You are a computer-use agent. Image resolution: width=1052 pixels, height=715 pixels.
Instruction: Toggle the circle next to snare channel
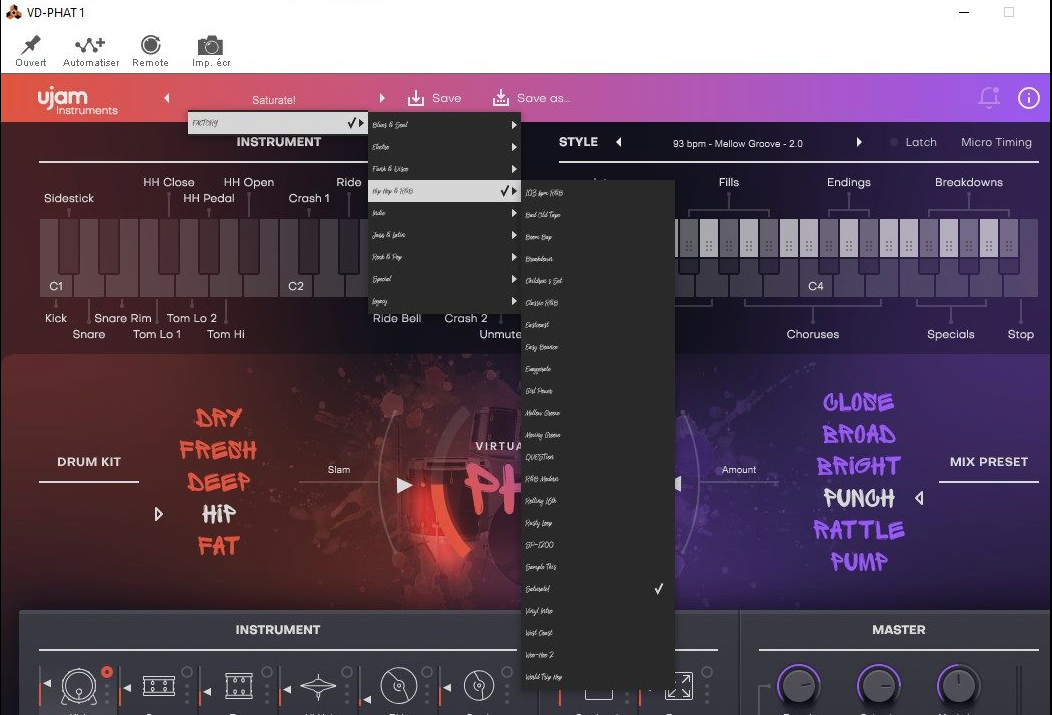(x=187, y=671)
